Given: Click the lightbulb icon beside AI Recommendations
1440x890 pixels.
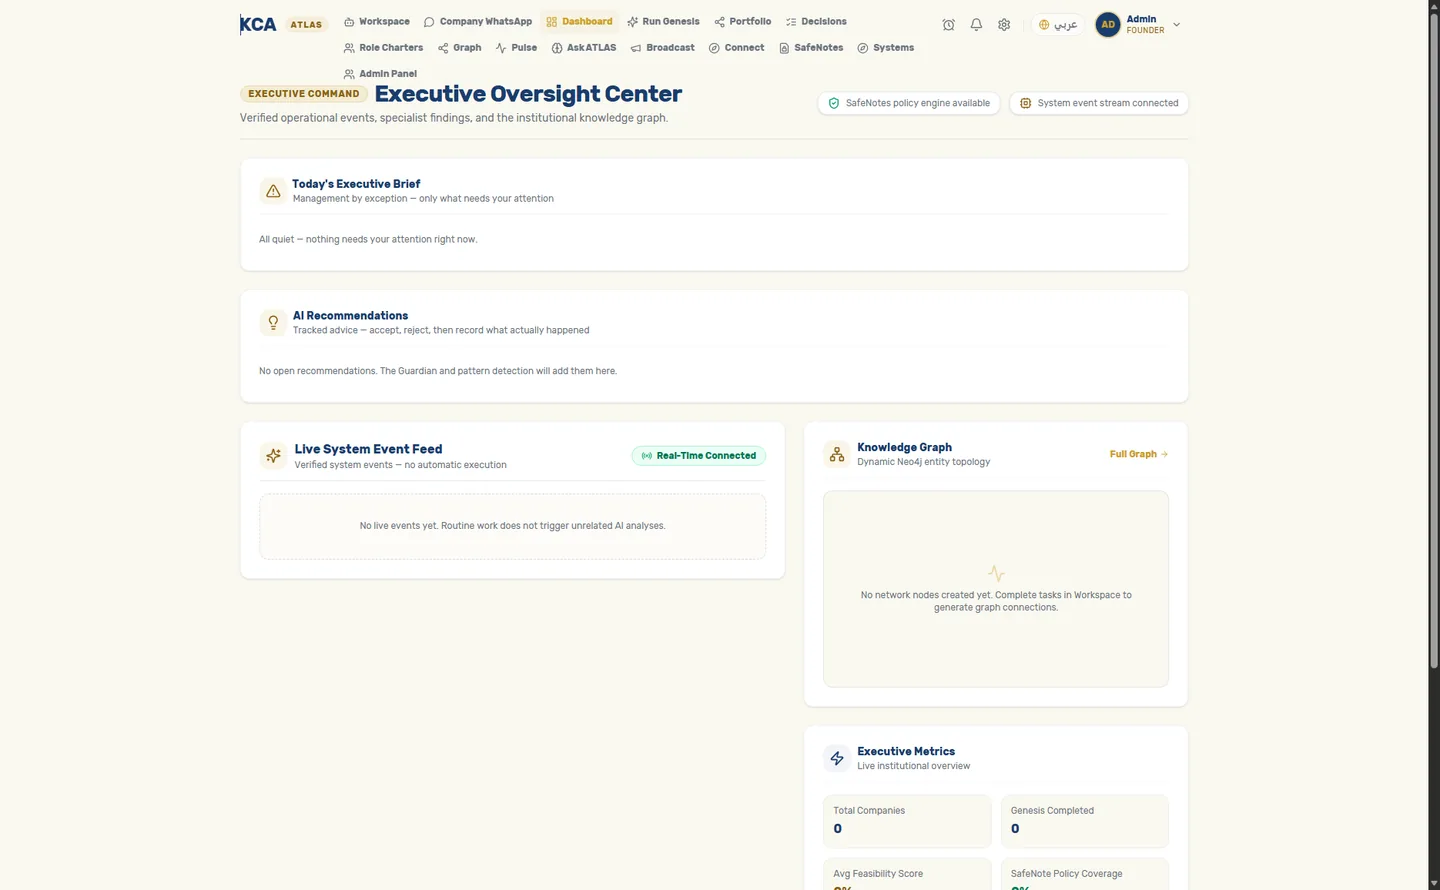Looking at the screenshot, I should [273, 322].
